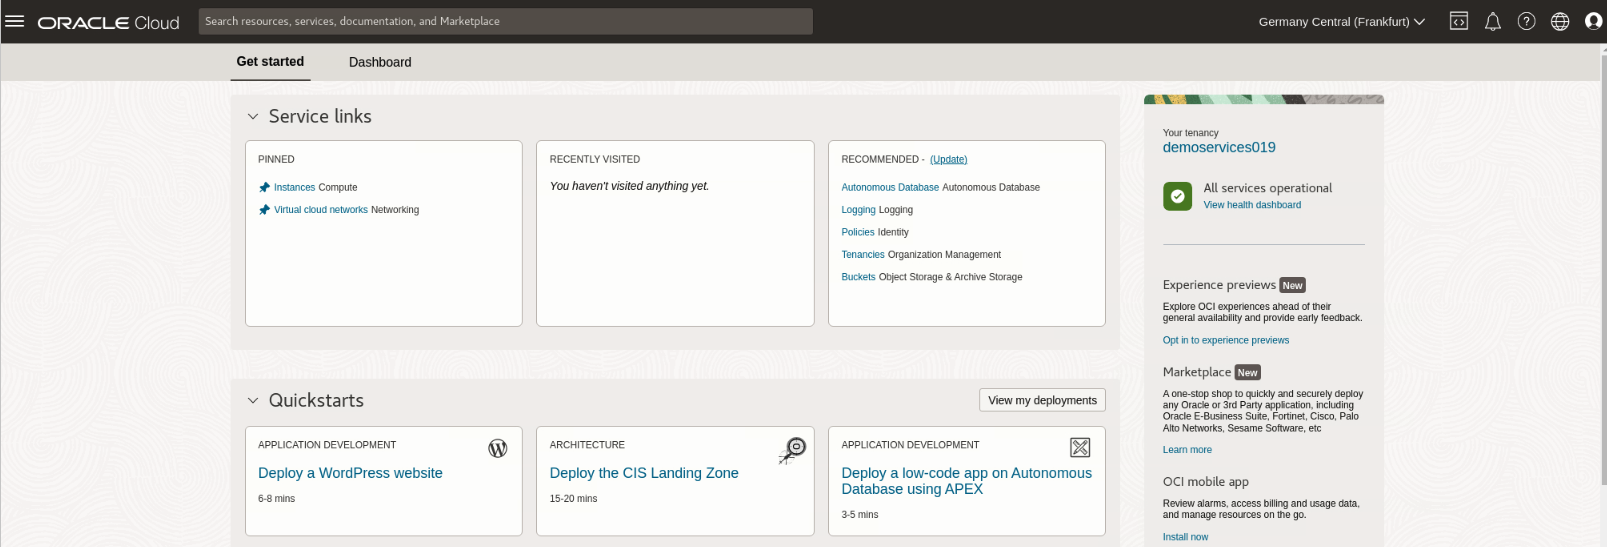Switch to the Dashboard tab
The width and height of the screenshot is (1607, 547).
(380, 62)
